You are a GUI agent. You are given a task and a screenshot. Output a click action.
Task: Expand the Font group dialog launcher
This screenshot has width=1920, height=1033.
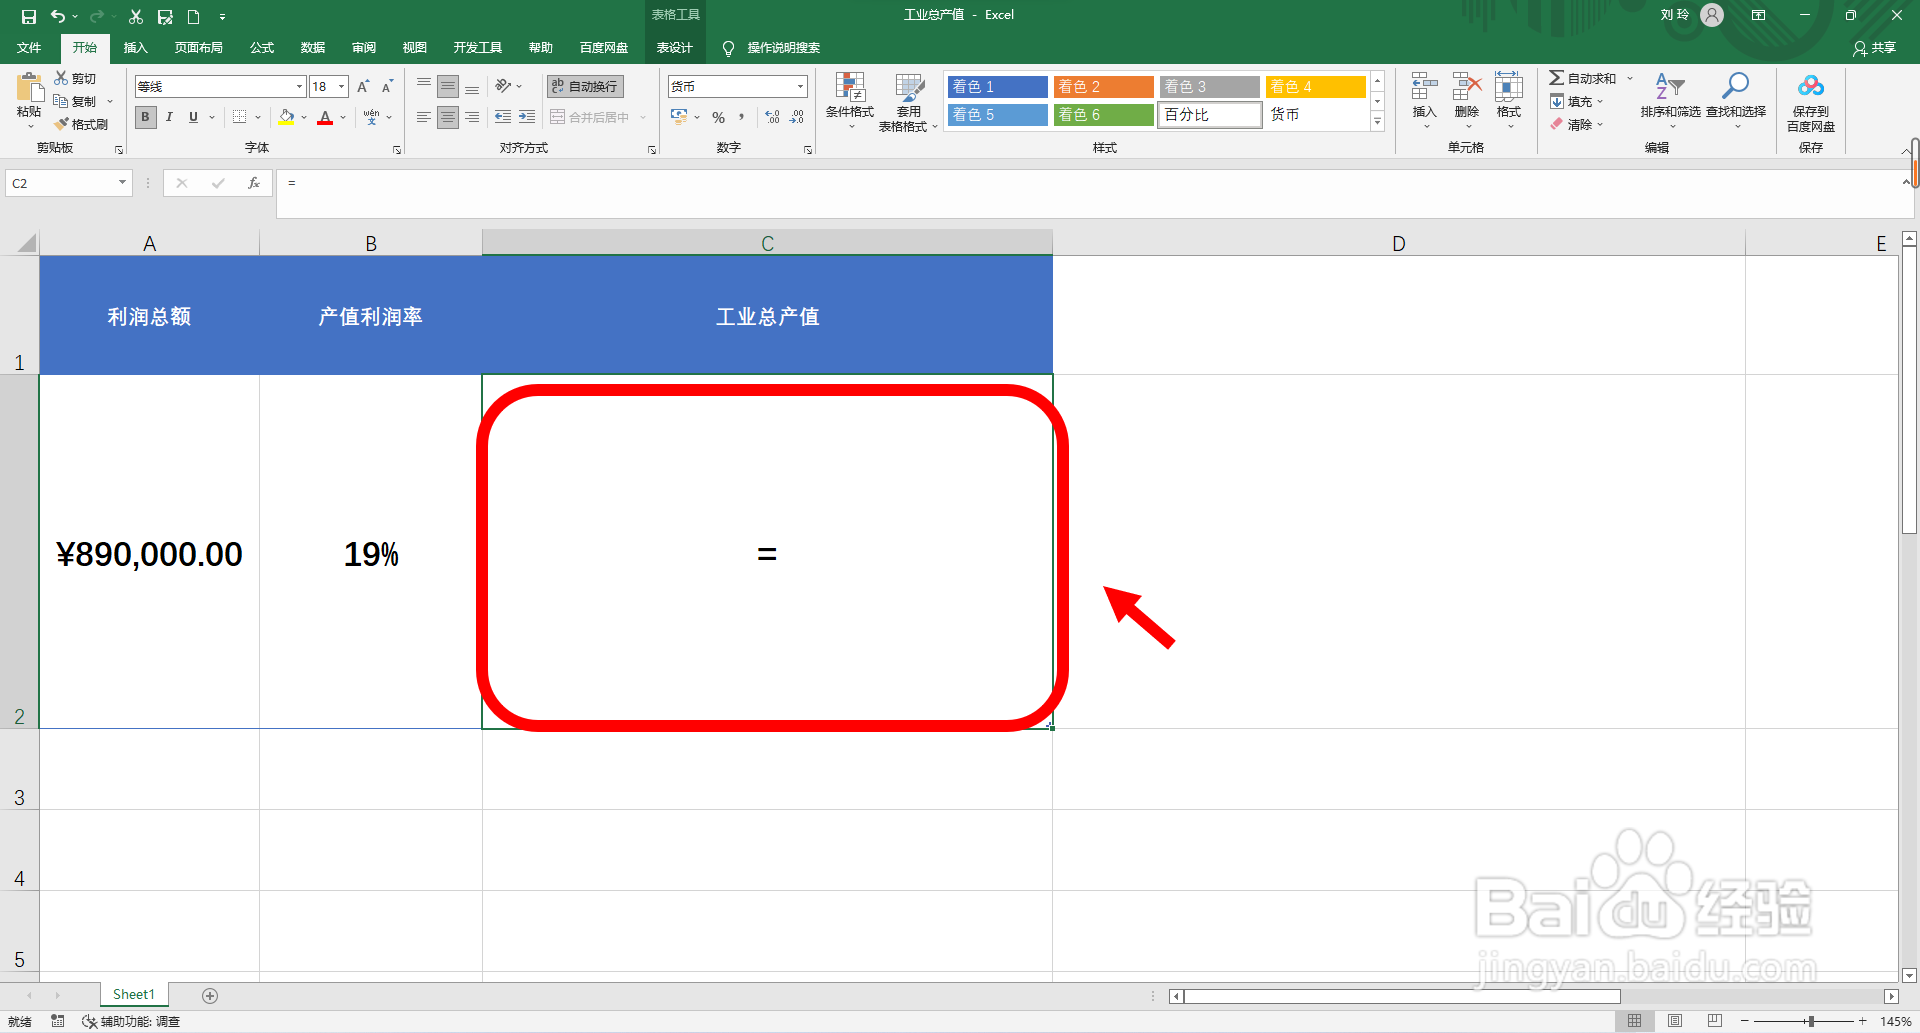pyautogui.click(x=397, y=150)
